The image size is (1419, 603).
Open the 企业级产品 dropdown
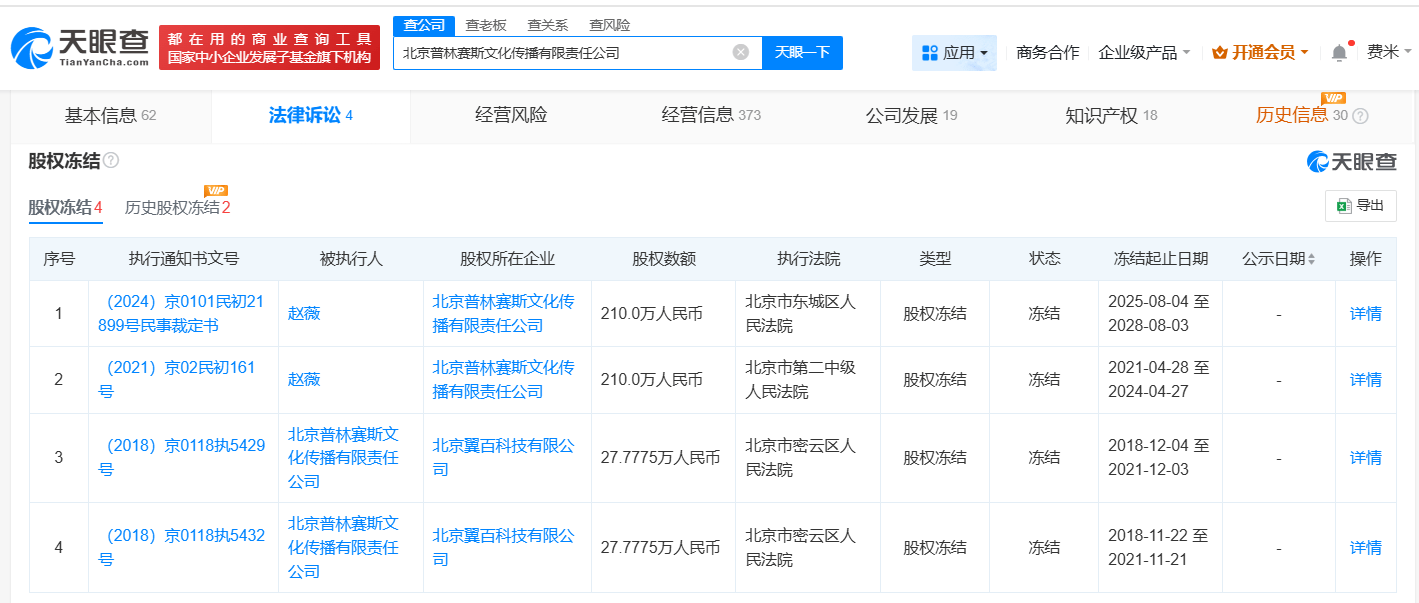coord(1137,51)
